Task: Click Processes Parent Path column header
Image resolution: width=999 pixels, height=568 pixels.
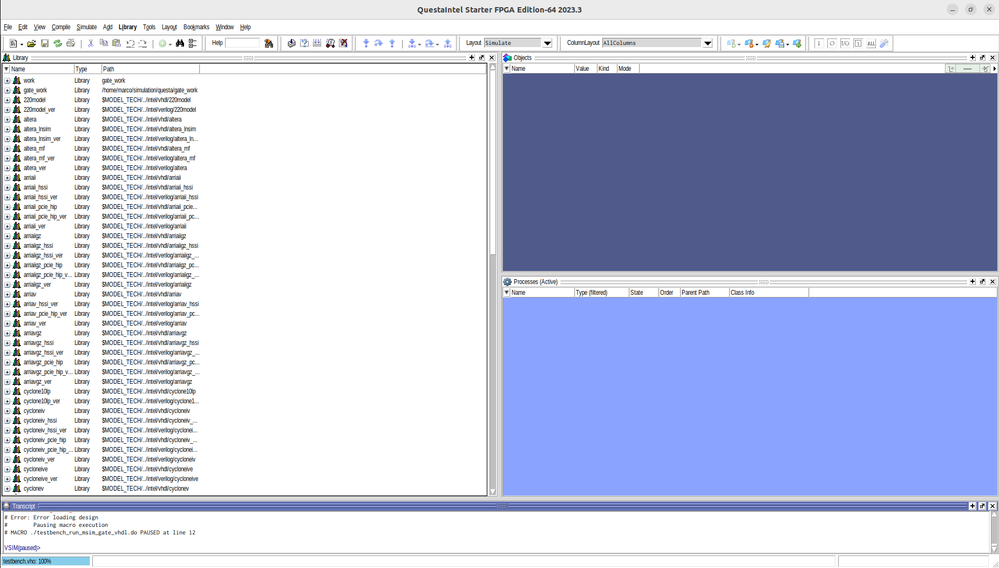Action: click(704, 292)
